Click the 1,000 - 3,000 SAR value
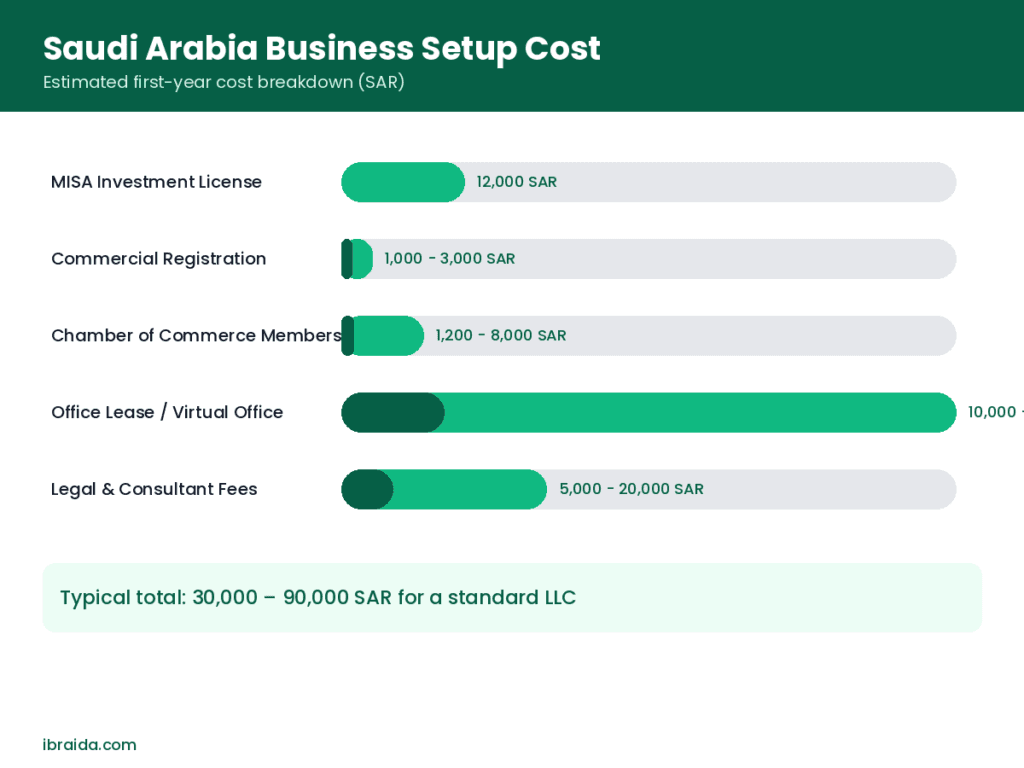 tap(449, 259)
